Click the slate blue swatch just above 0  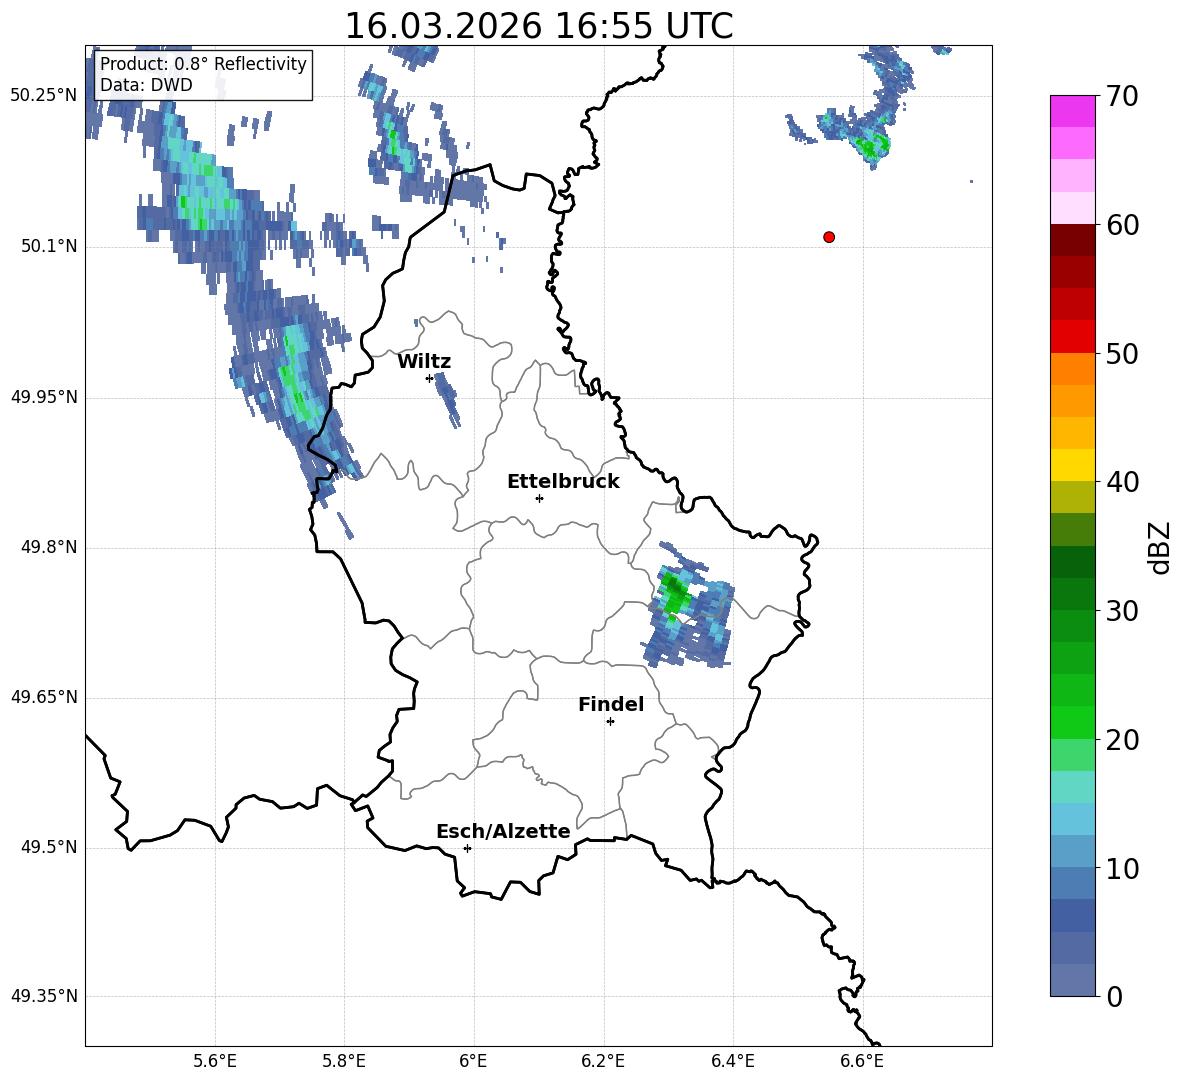pyautogui.click(x=1073, y=980)
